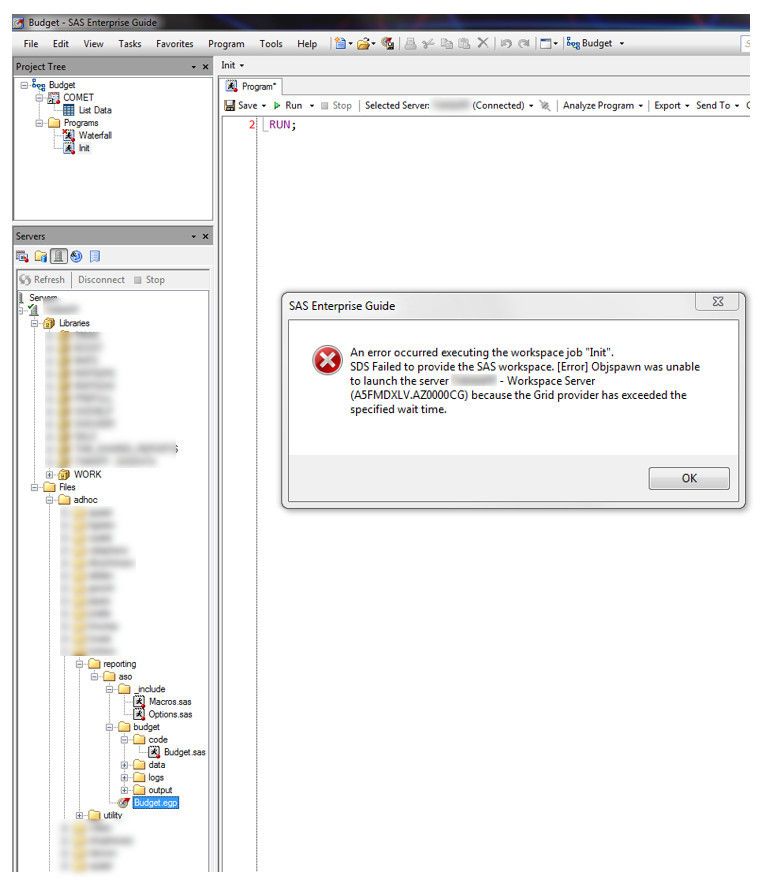Select the COMET node in Project Tree
Viewport: 777px width, 890px height.
click(x=78, y=98)
